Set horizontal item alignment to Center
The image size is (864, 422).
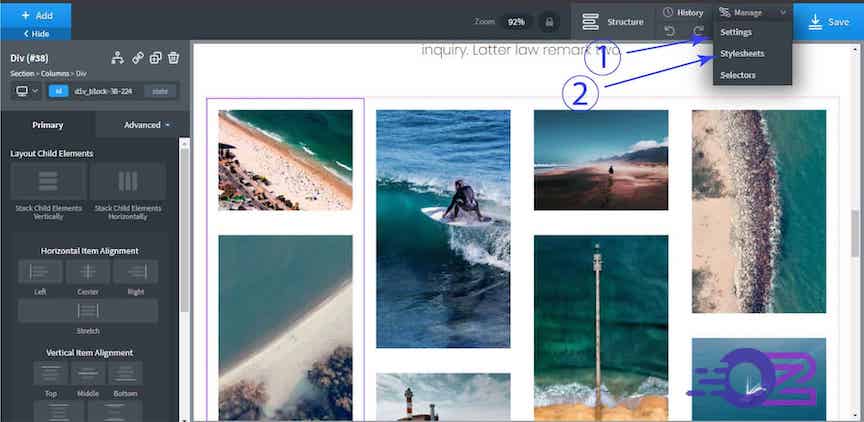point(88,276)
